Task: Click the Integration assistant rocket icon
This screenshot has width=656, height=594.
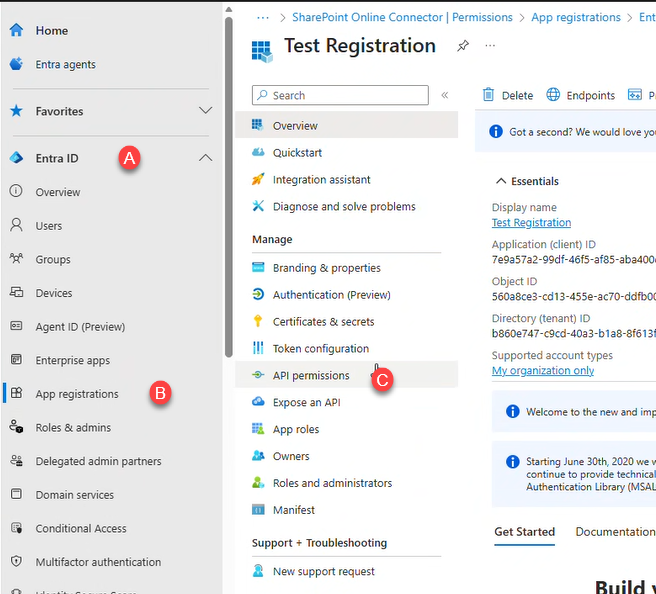Action: (258, 180)
